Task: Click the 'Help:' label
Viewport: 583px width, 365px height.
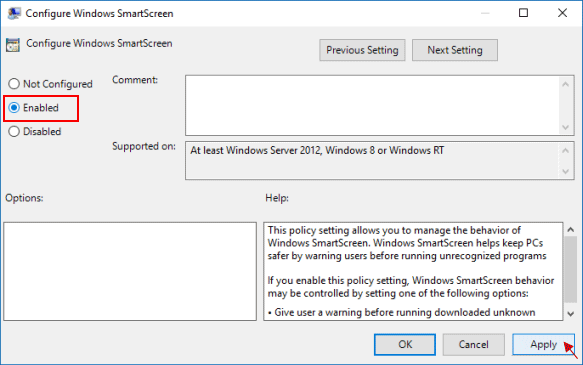Action: (277, 198)
